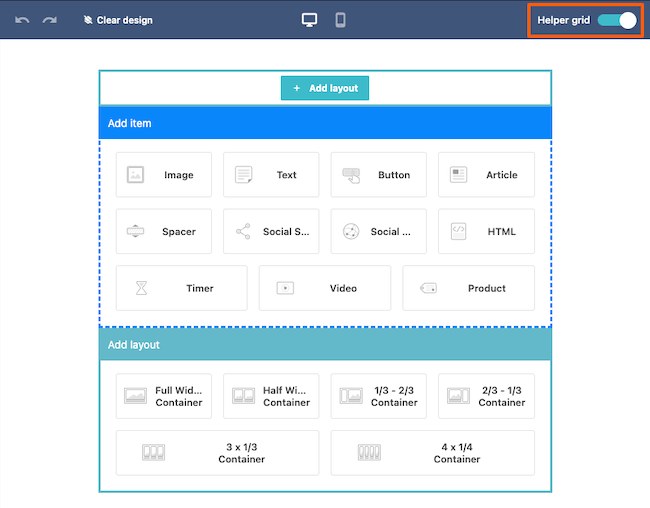This screenshot has width=650, height=508.
Task: Add an Image item
Action: click(x=164, y=175)
